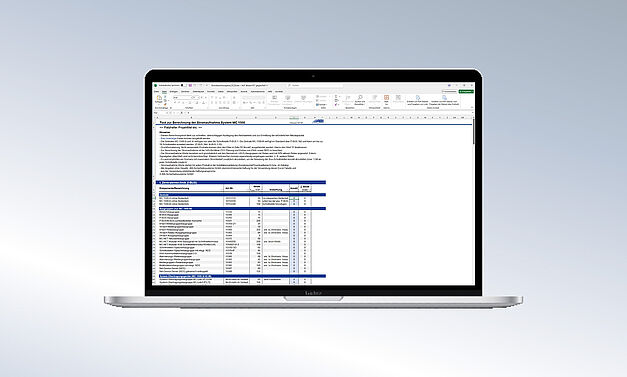Click the Bedingte Formatierung icon
The width and height of the screenshot is (627, 377).
pos(275,98)
